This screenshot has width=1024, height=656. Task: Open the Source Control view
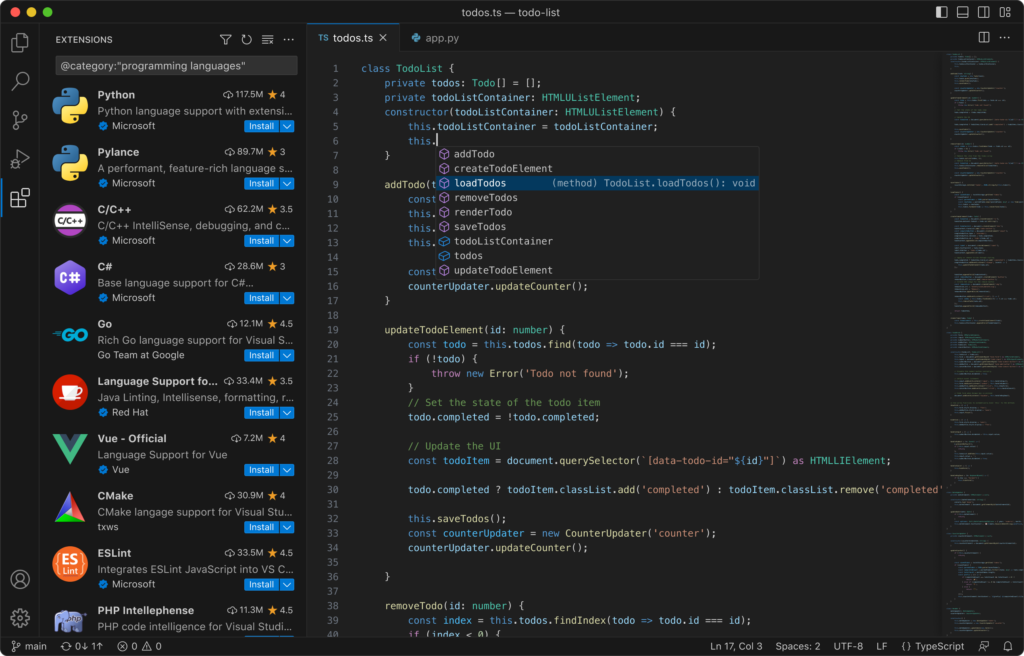[x=19, y=120]
